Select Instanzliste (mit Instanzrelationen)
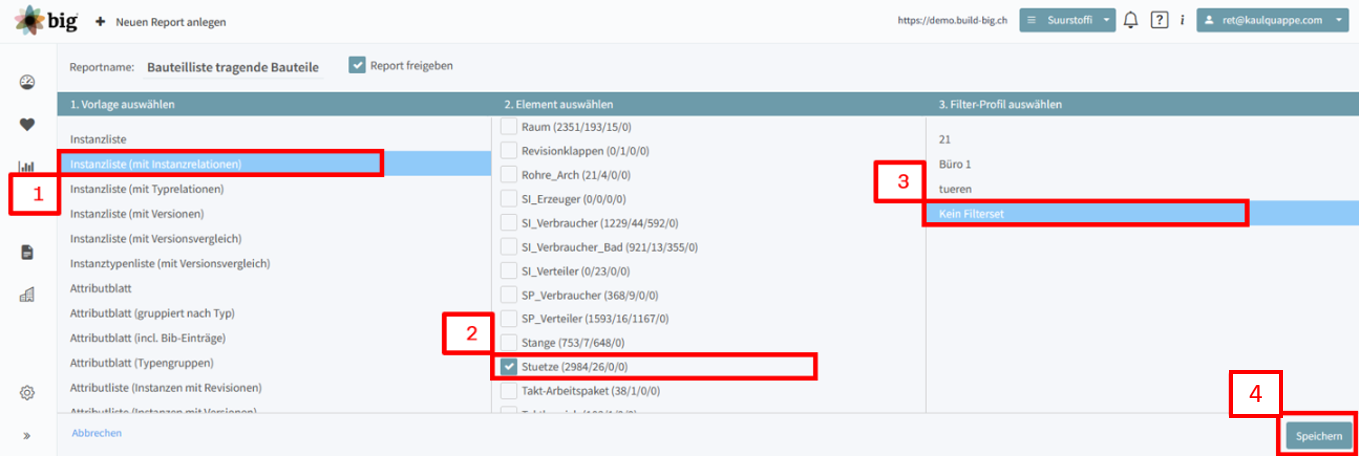The width and height of the screenshot is (1359, 456). [x=274, y=163]
